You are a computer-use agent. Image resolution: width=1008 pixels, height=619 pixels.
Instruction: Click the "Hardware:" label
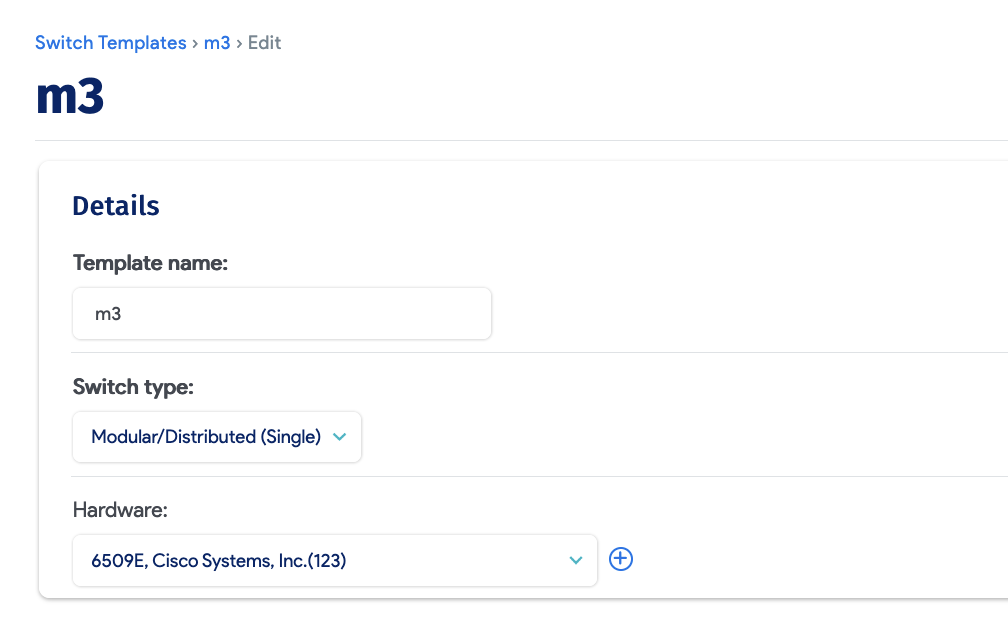[120, 510]
